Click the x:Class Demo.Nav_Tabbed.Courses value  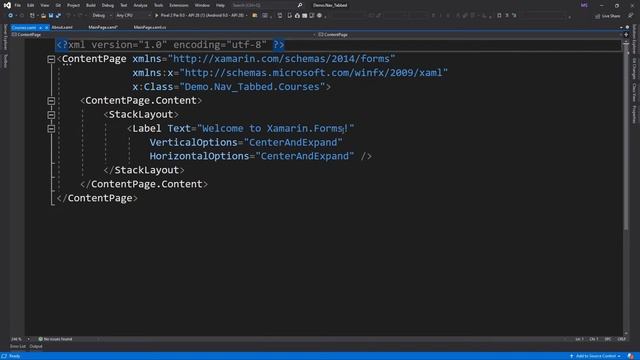coord(252,87)
